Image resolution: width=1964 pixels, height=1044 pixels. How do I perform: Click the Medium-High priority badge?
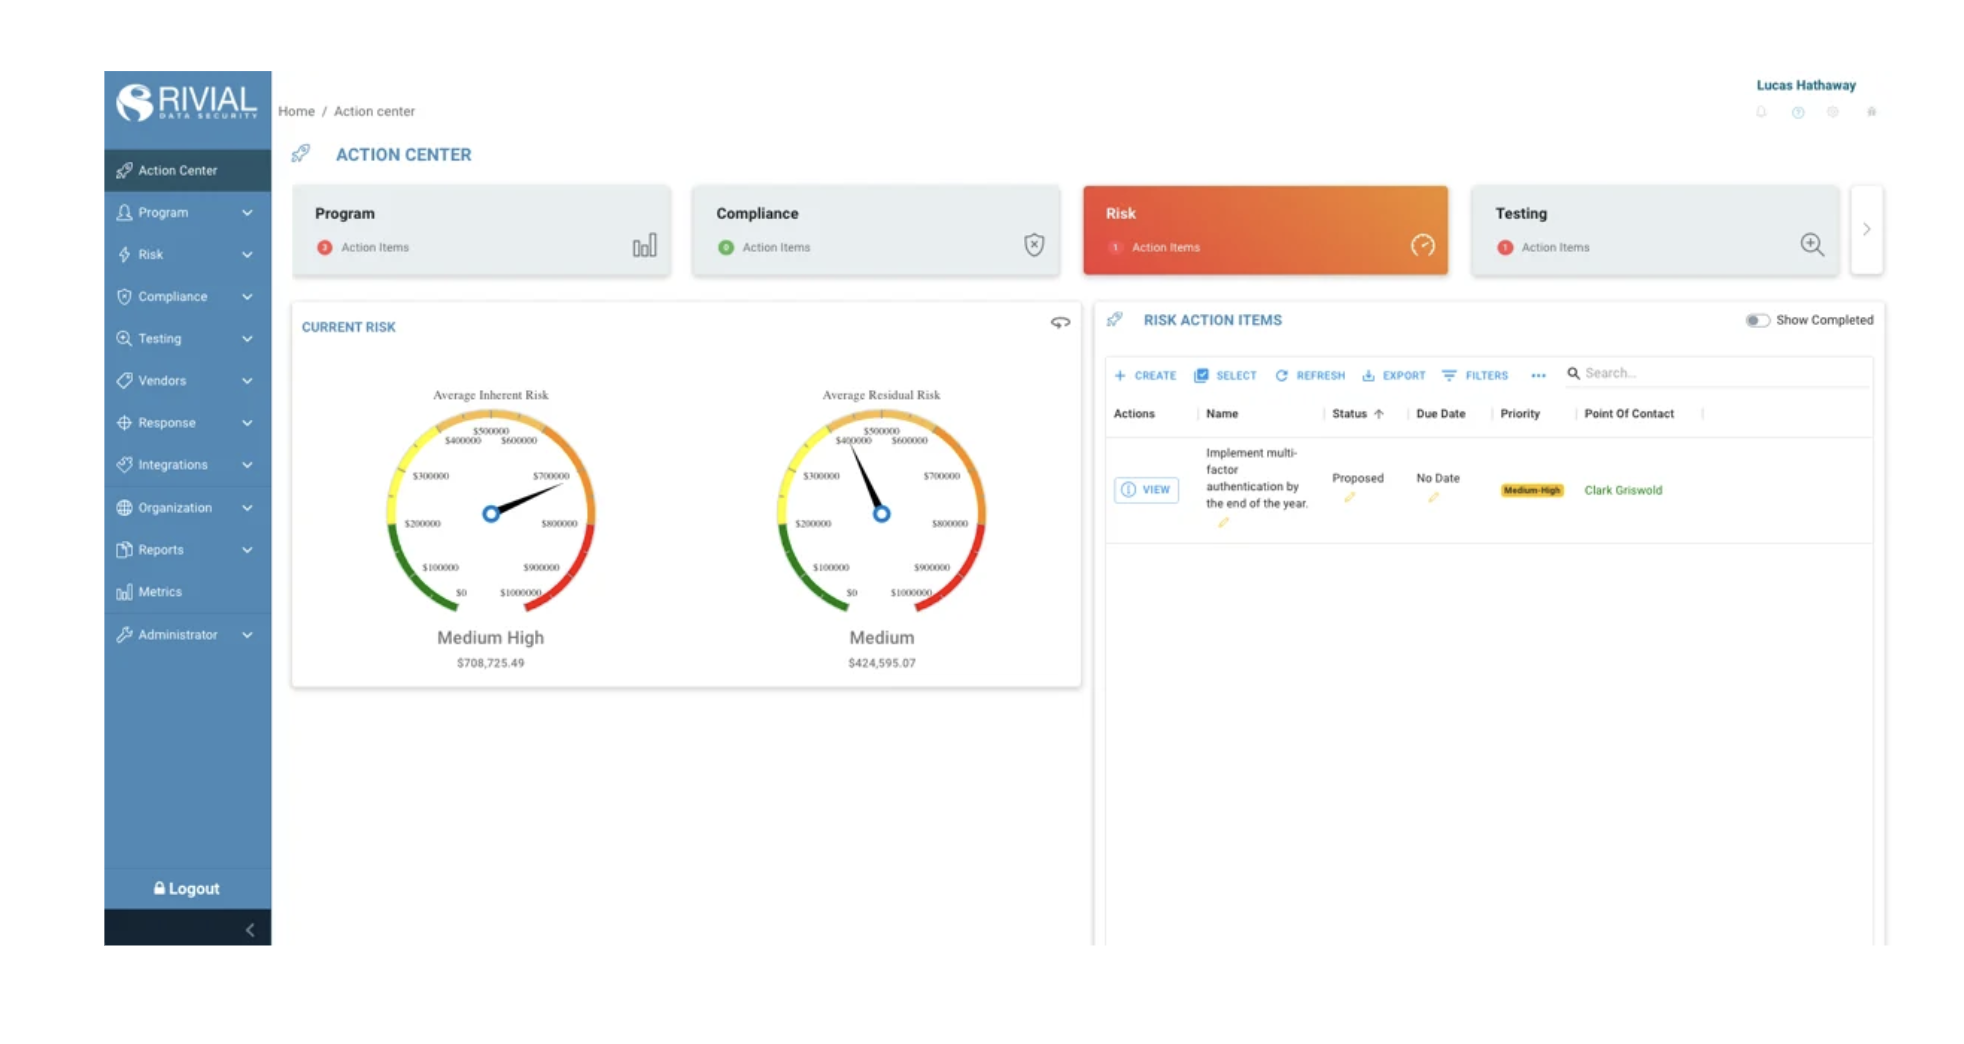pyautogui.click(x=1530, y=491)
